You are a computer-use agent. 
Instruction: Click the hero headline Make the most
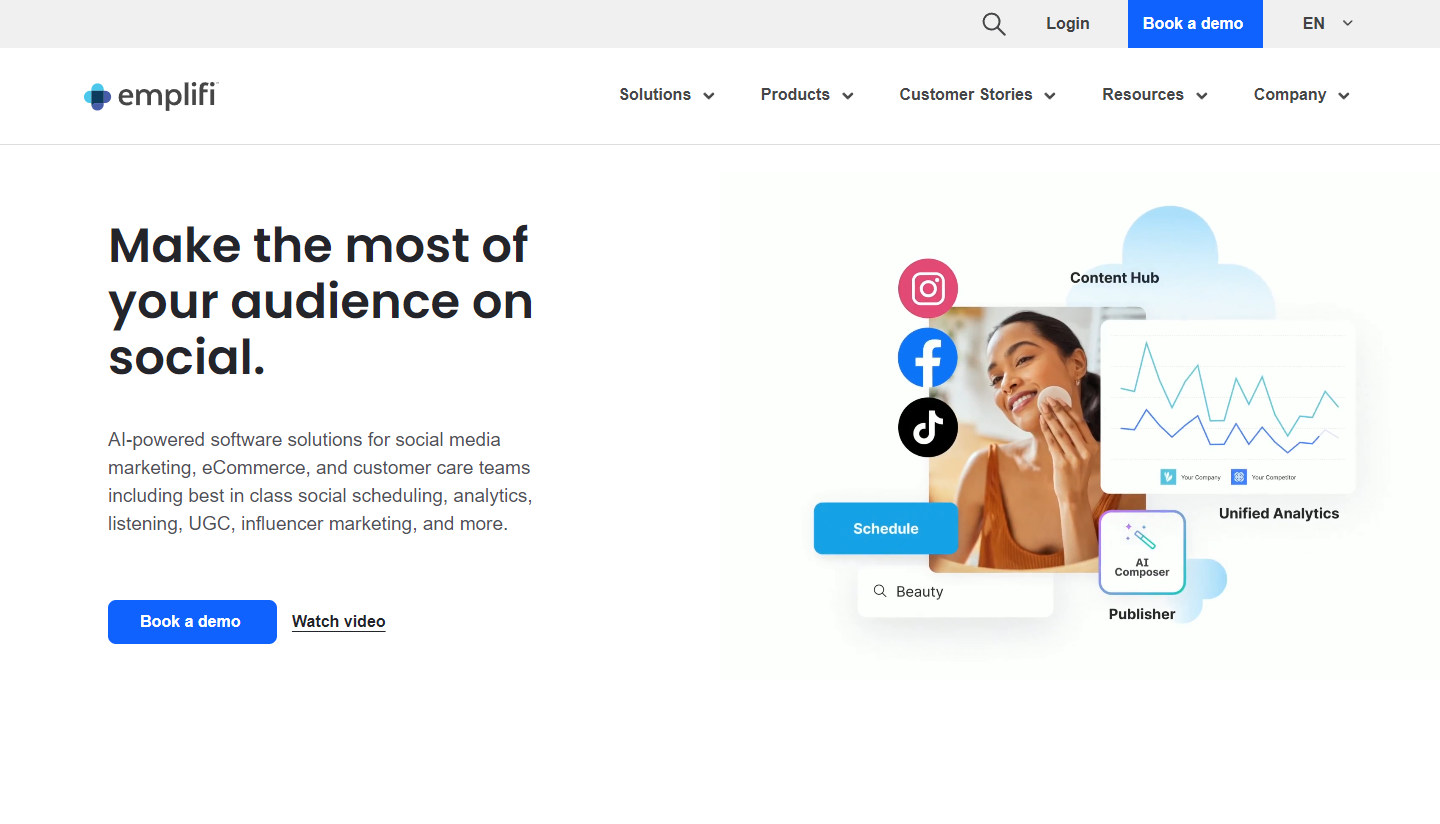point(320,301)
